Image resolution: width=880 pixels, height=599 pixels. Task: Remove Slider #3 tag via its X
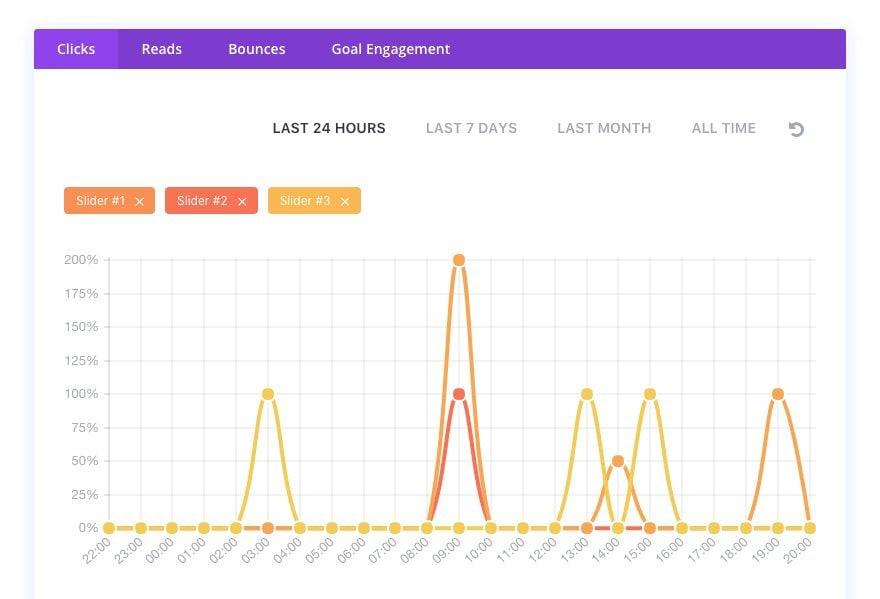click(345, 202)
